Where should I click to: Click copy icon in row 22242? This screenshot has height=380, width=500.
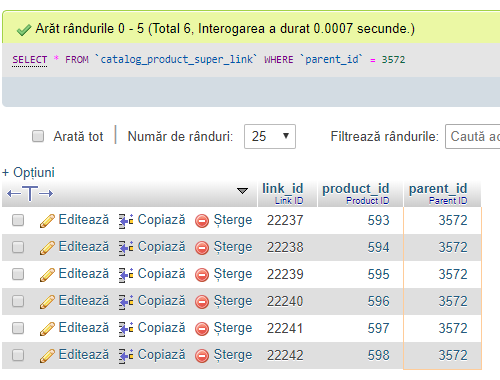pyautogui.click(x=126, y=356)
